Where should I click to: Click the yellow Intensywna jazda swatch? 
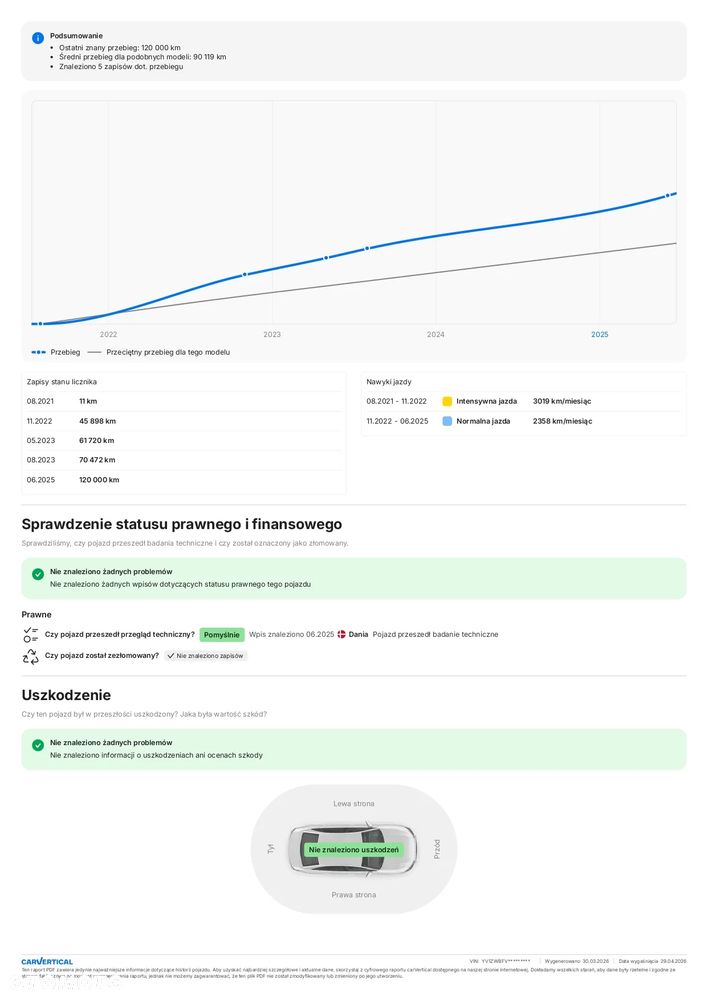447,401
